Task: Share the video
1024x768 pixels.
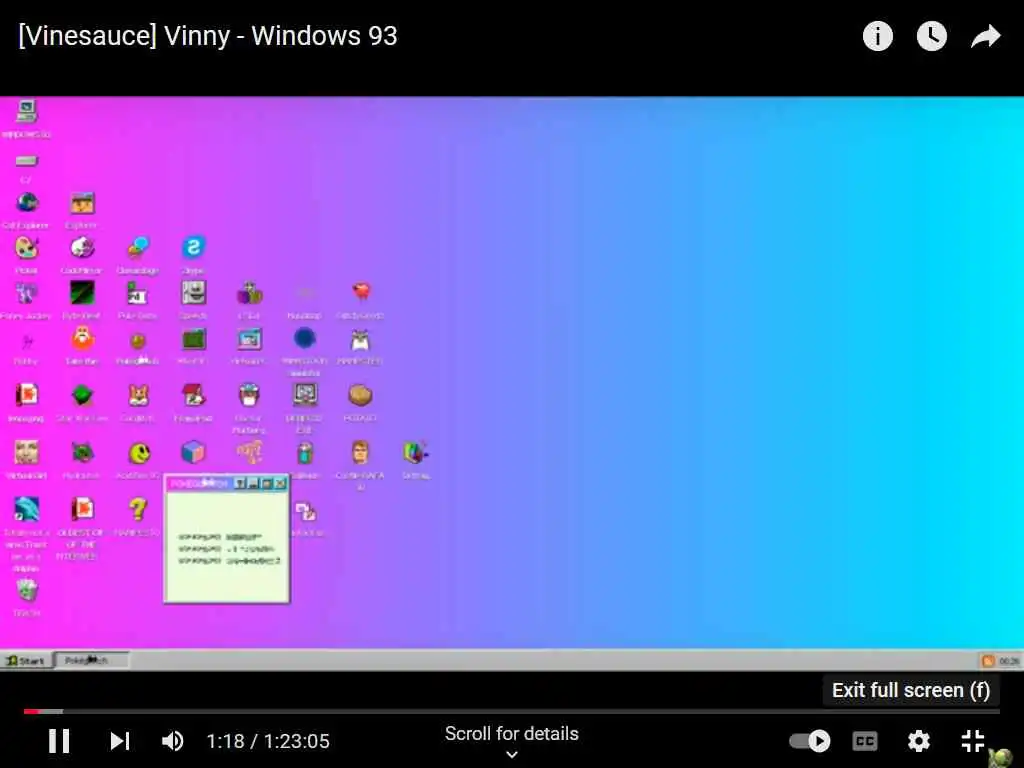Action: 985,36
